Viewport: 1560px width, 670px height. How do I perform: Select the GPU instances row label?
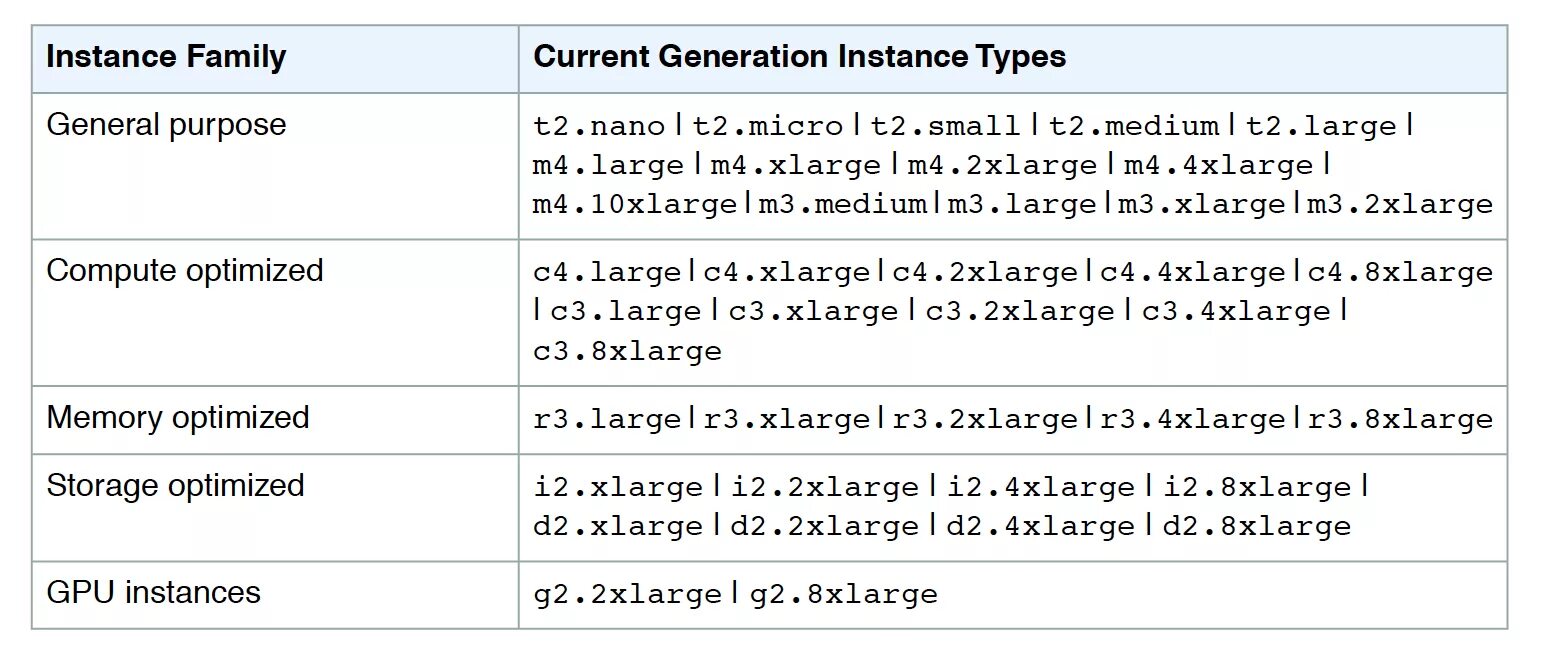point(153,593)
